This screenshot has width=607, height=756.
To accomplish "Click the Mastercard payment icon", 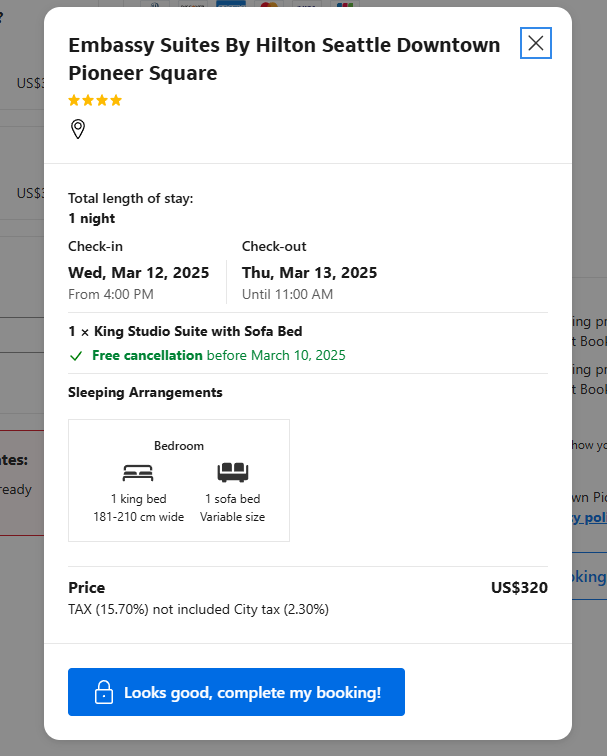I will [268, 5].
